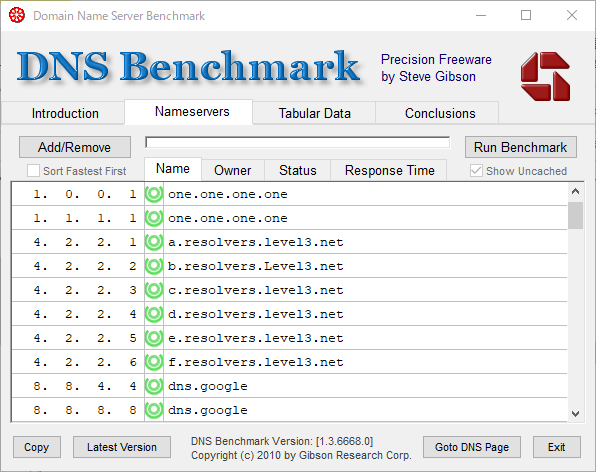Select b.resolvers.Level3.net entry
This screenshot has height=472, width=596.
256,266
